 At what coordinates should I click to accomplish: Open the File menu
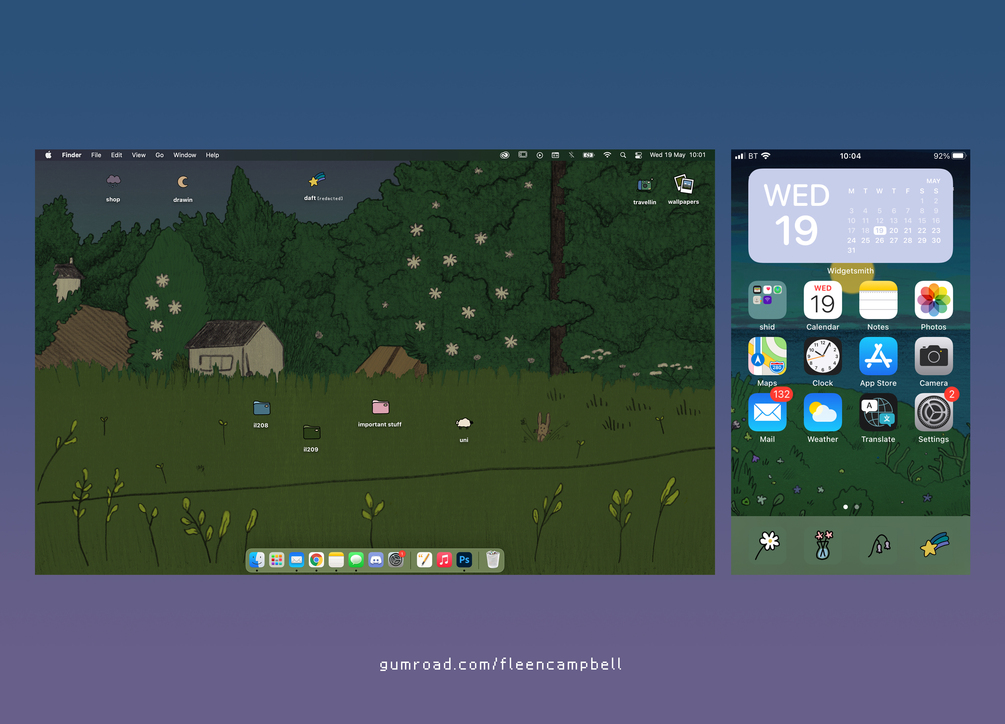pyautogui.click(x=96, y=155)
